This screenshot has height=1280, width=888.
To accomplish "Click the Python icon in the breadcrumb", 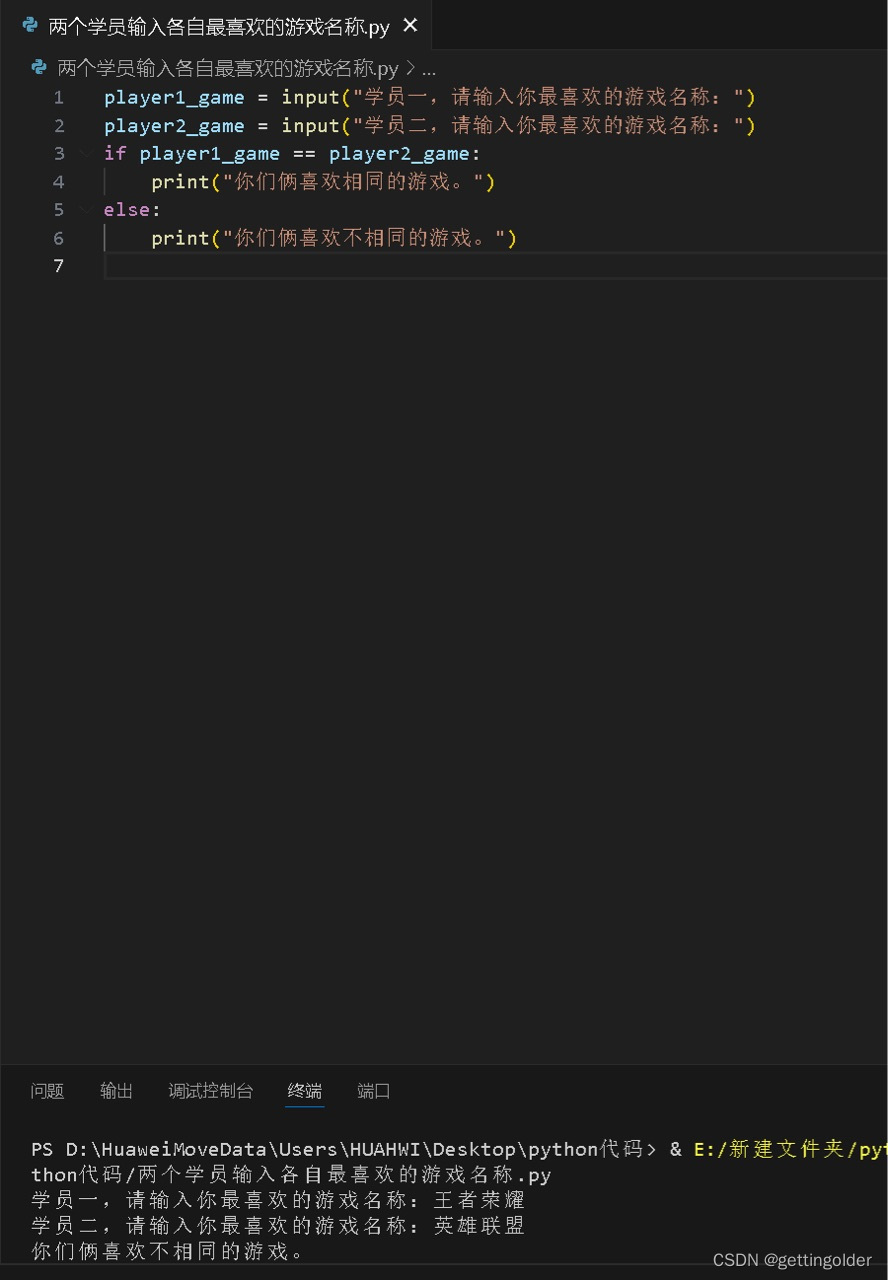I will tap(40, 68).
